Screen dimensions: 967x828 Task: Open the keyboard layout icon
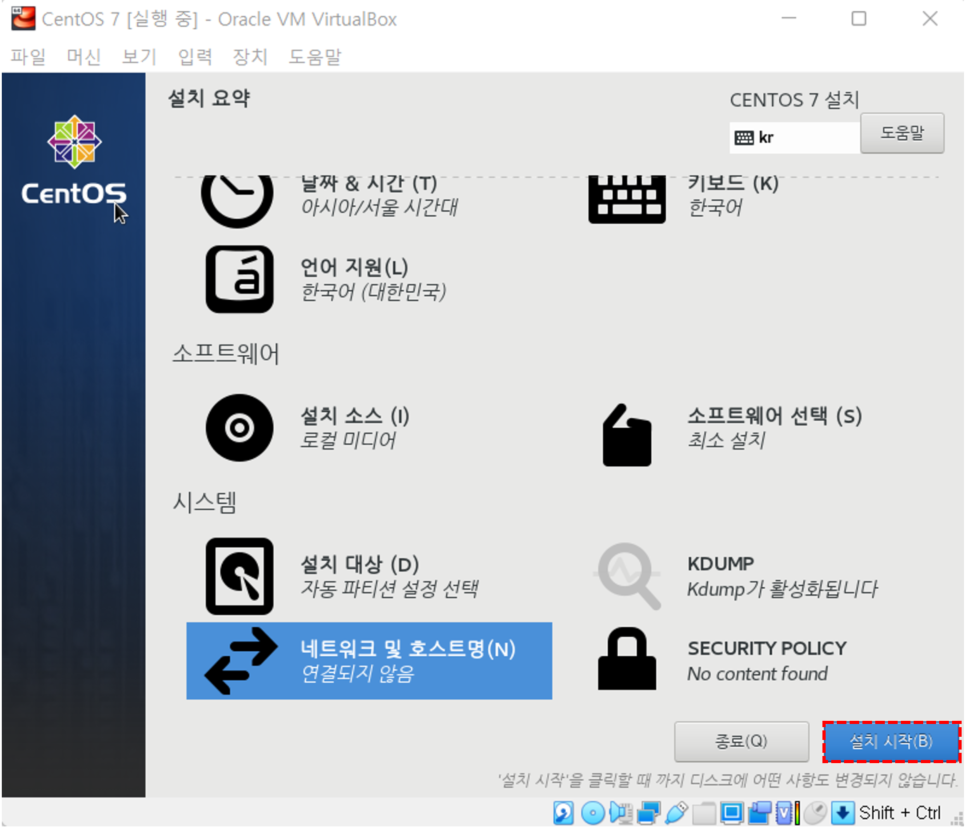(627, 199)
